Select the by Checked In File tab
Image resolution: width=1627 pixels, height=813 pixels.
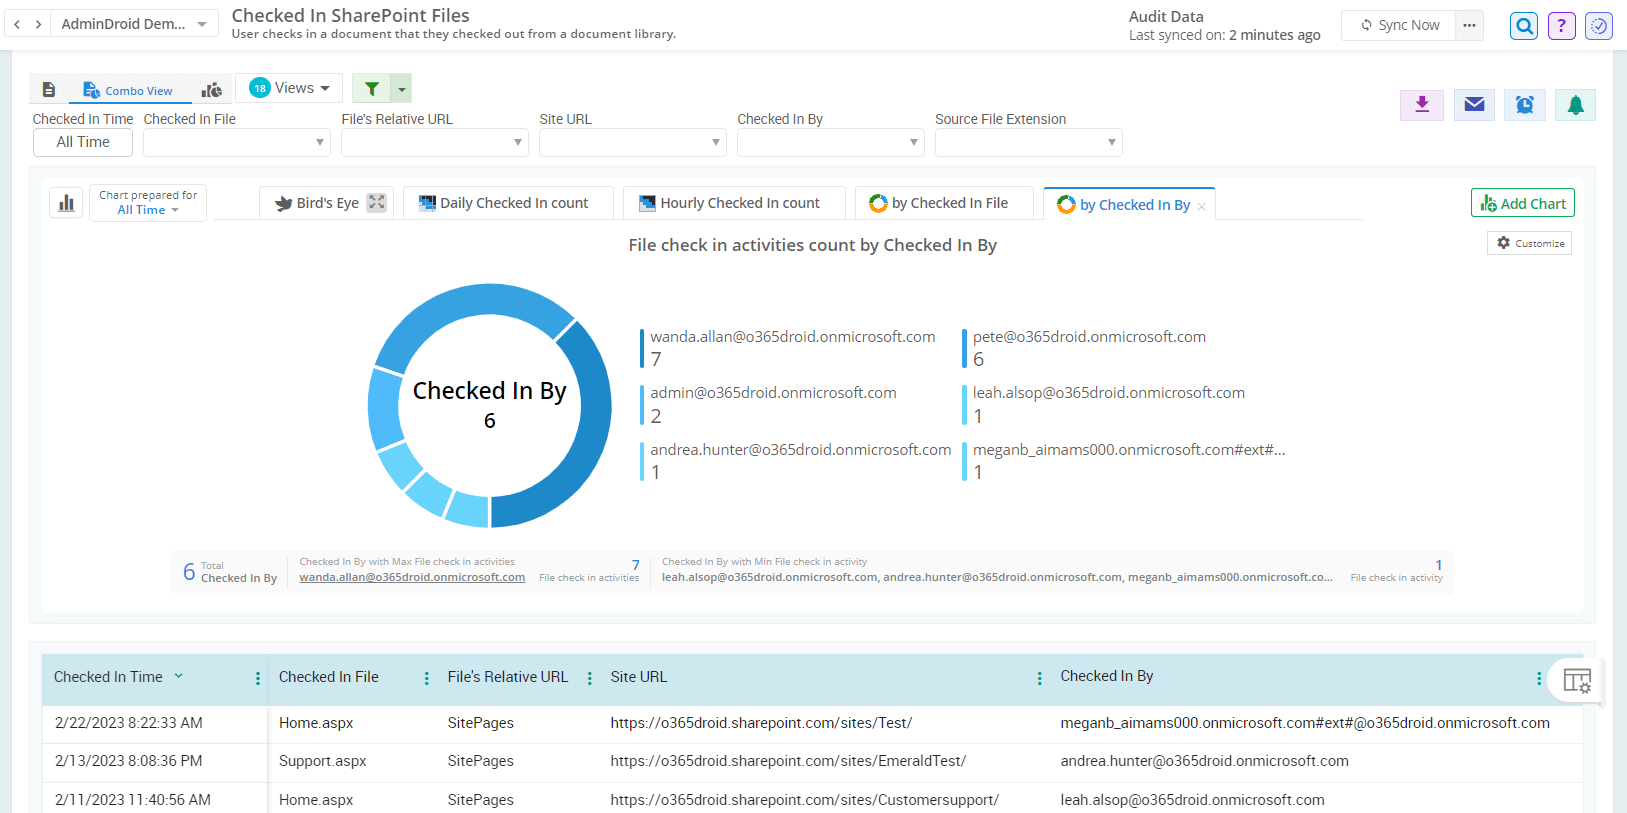tap(939, 203)
